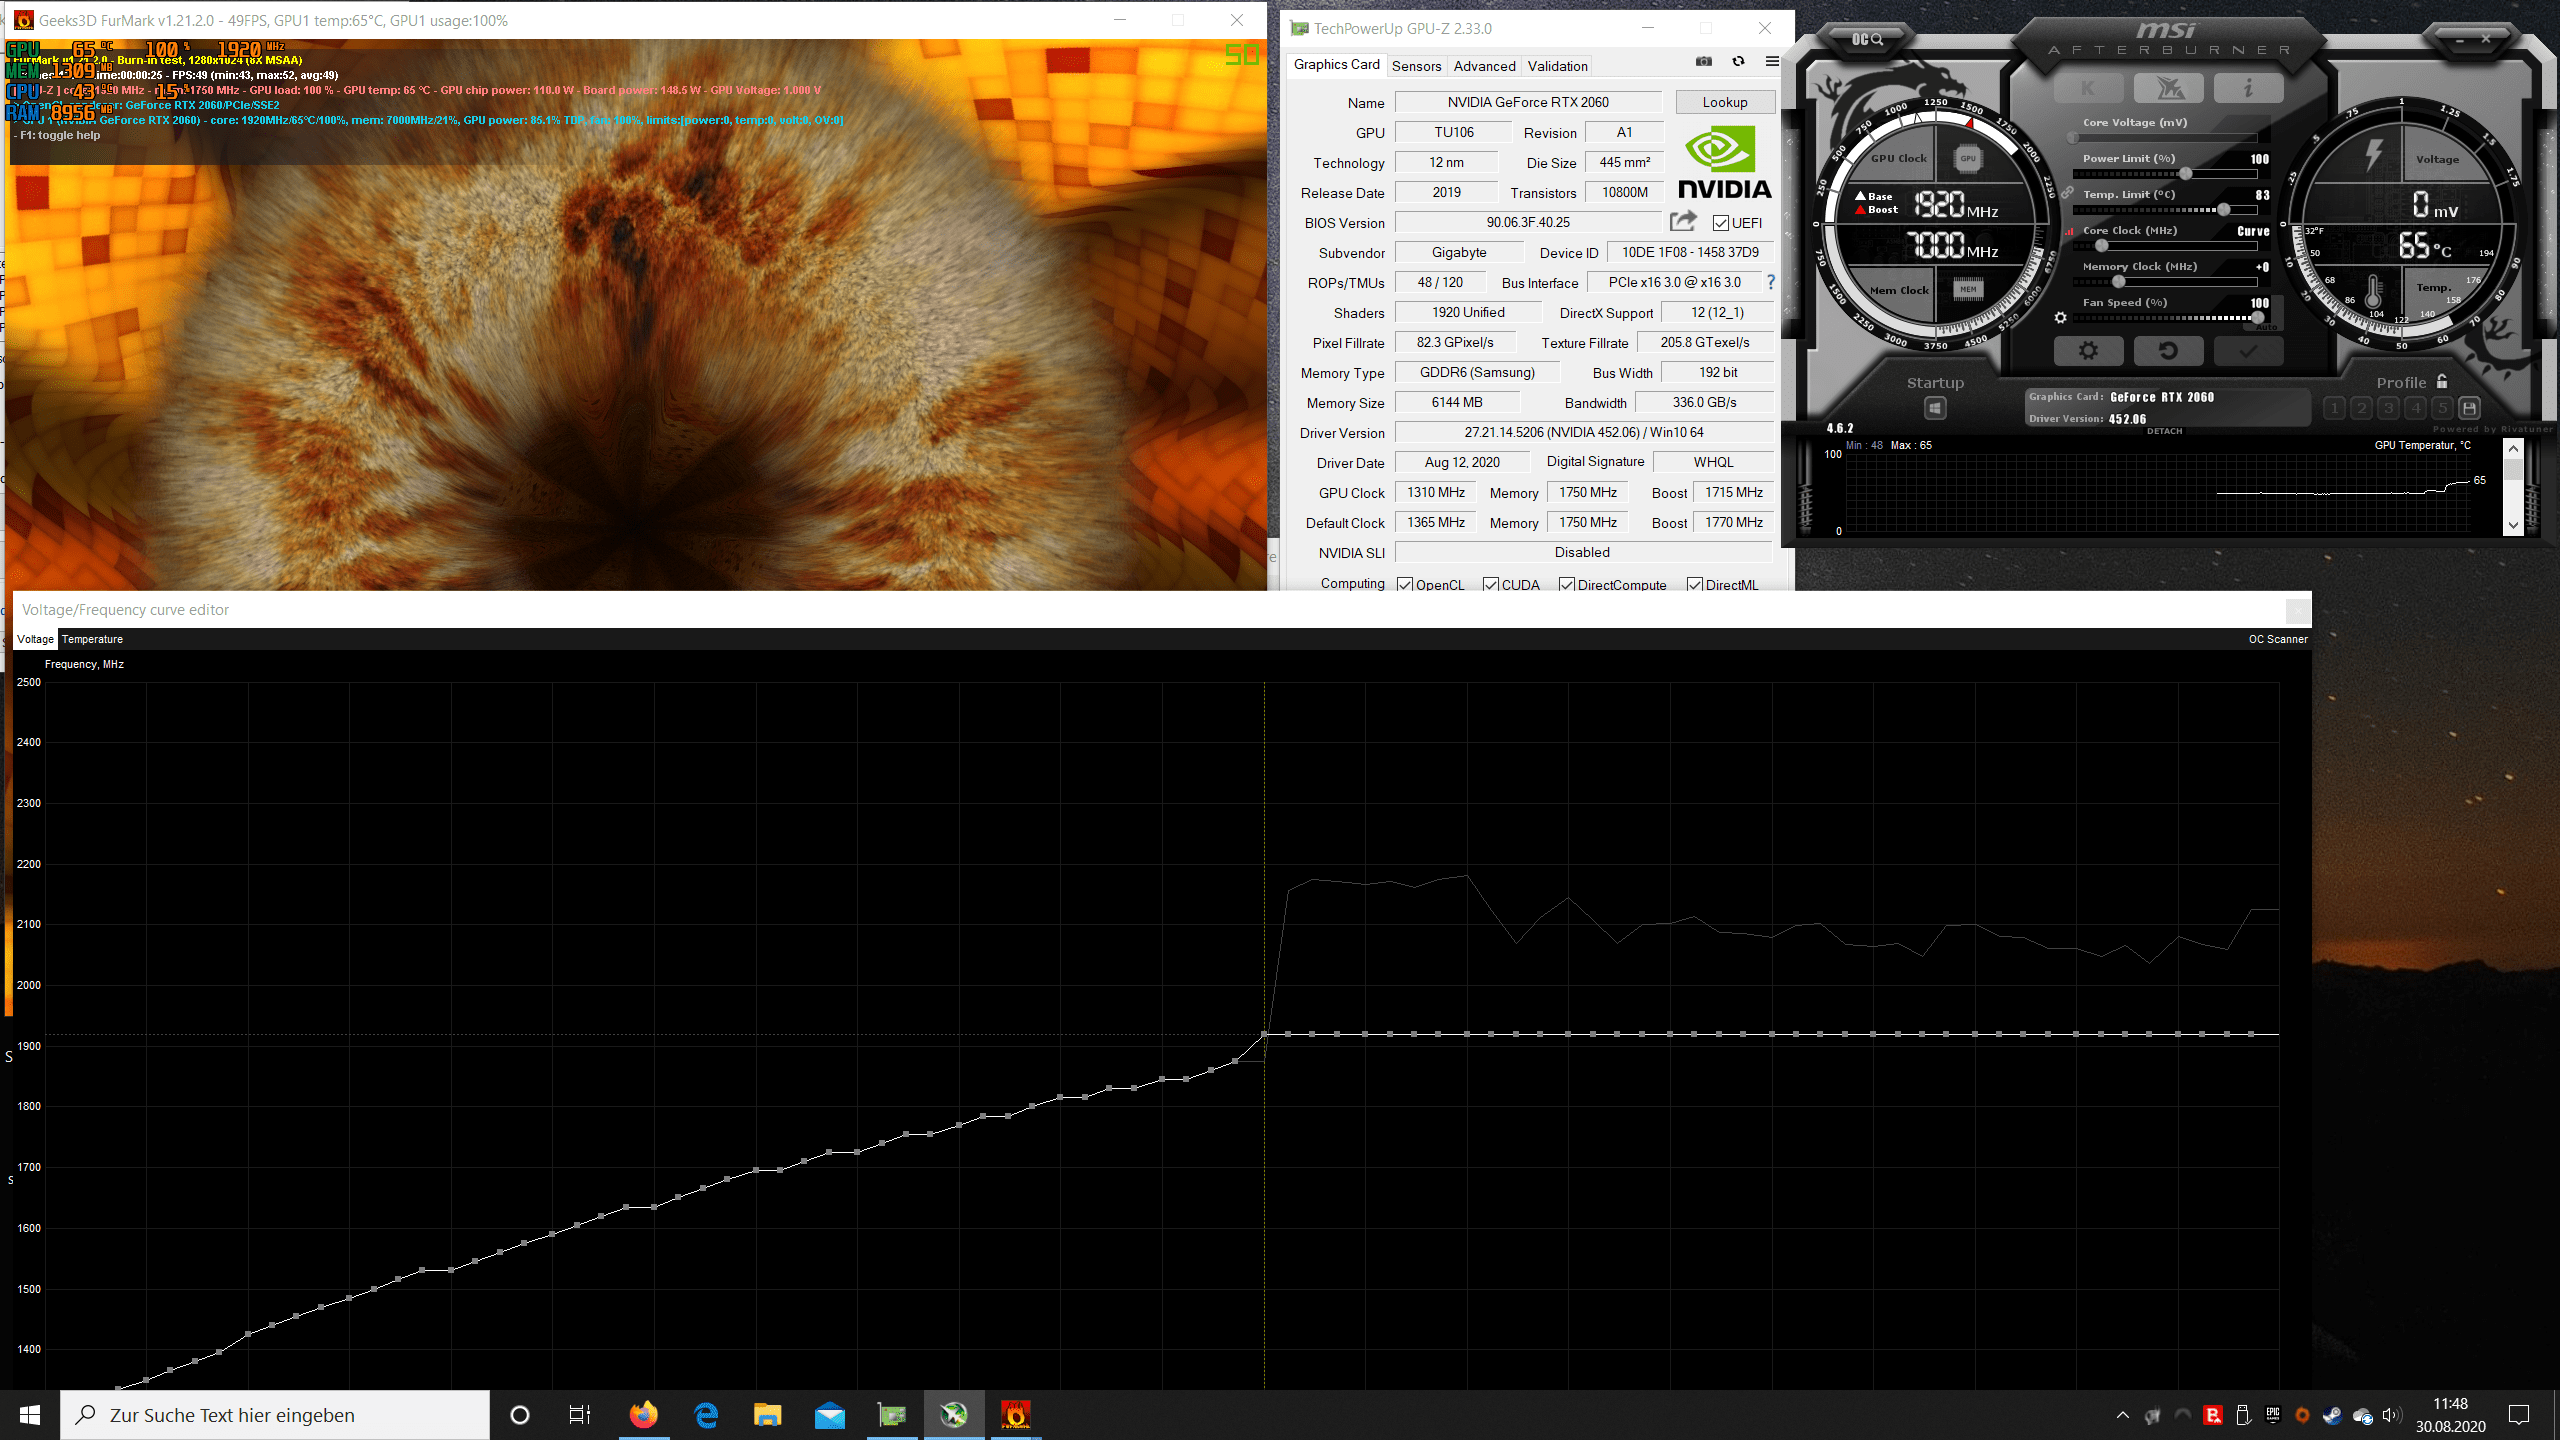2560x1440 pixels.
Task: Open the curve editor bars icon beside Core Clock
Action: pyautogui.click(x=2069, y=231)
